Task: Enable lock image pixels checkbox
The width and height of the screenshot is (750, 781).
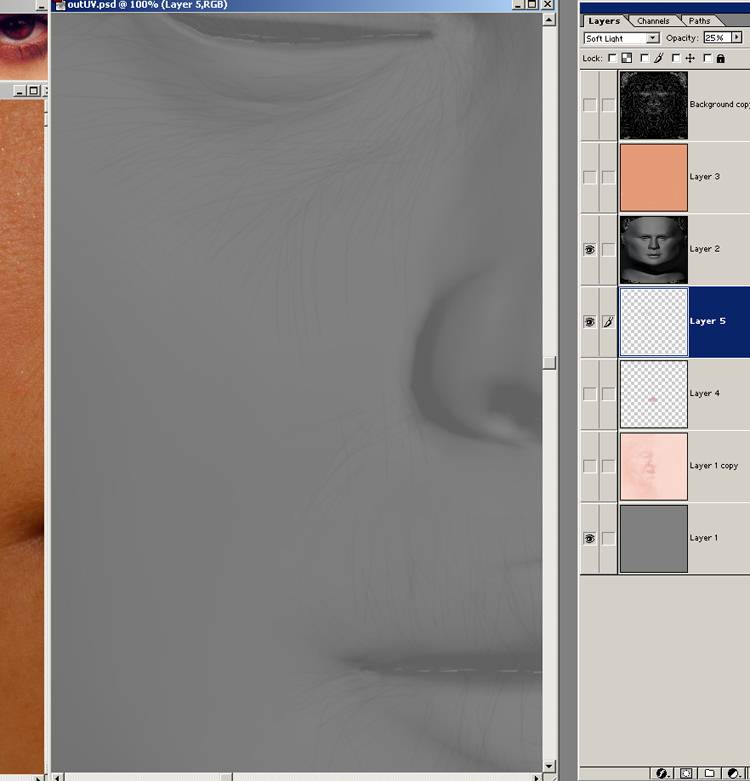Action: click(x=643, y=59)
